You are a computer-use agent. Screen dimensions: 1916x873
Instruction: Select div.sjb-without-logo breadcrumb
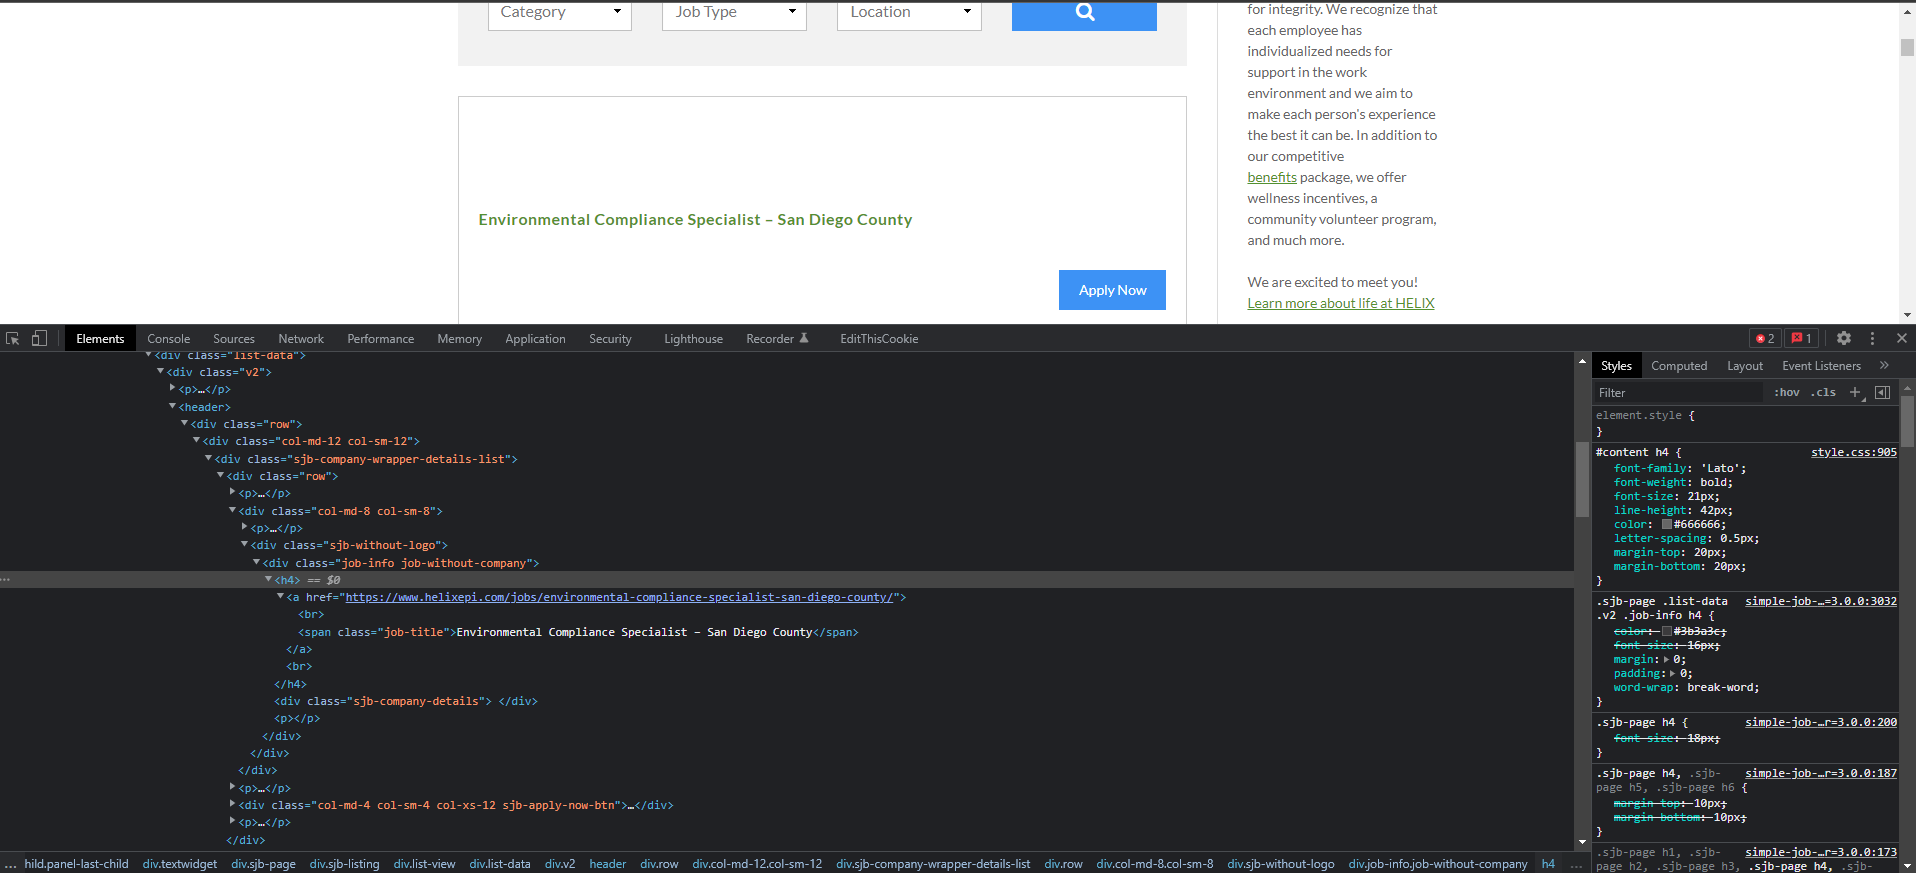coord(1280,864)
